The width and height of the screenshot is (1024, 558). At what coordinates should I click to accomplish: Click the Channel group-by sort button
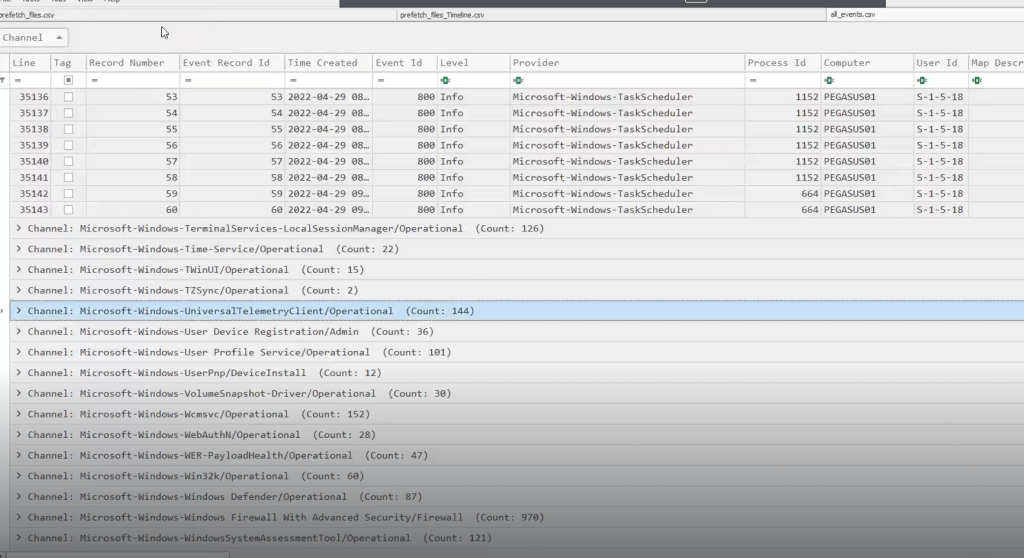coord(33,38)
